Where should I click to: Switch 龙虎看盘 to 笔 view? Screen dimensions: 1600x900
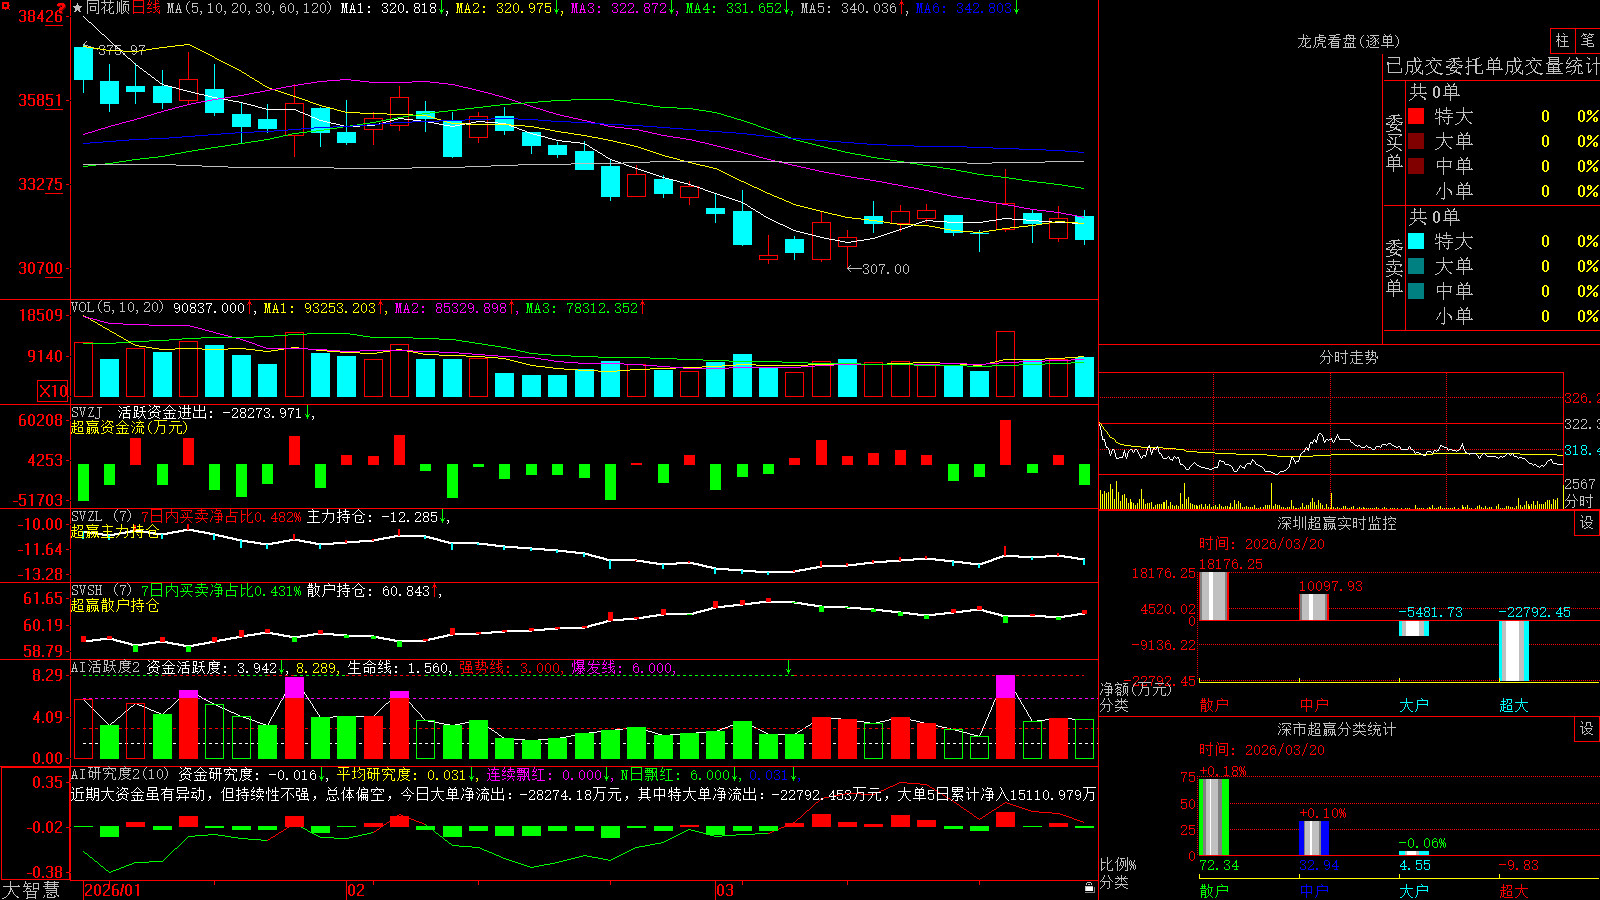pyautogui.click(x=1588, y=40)
